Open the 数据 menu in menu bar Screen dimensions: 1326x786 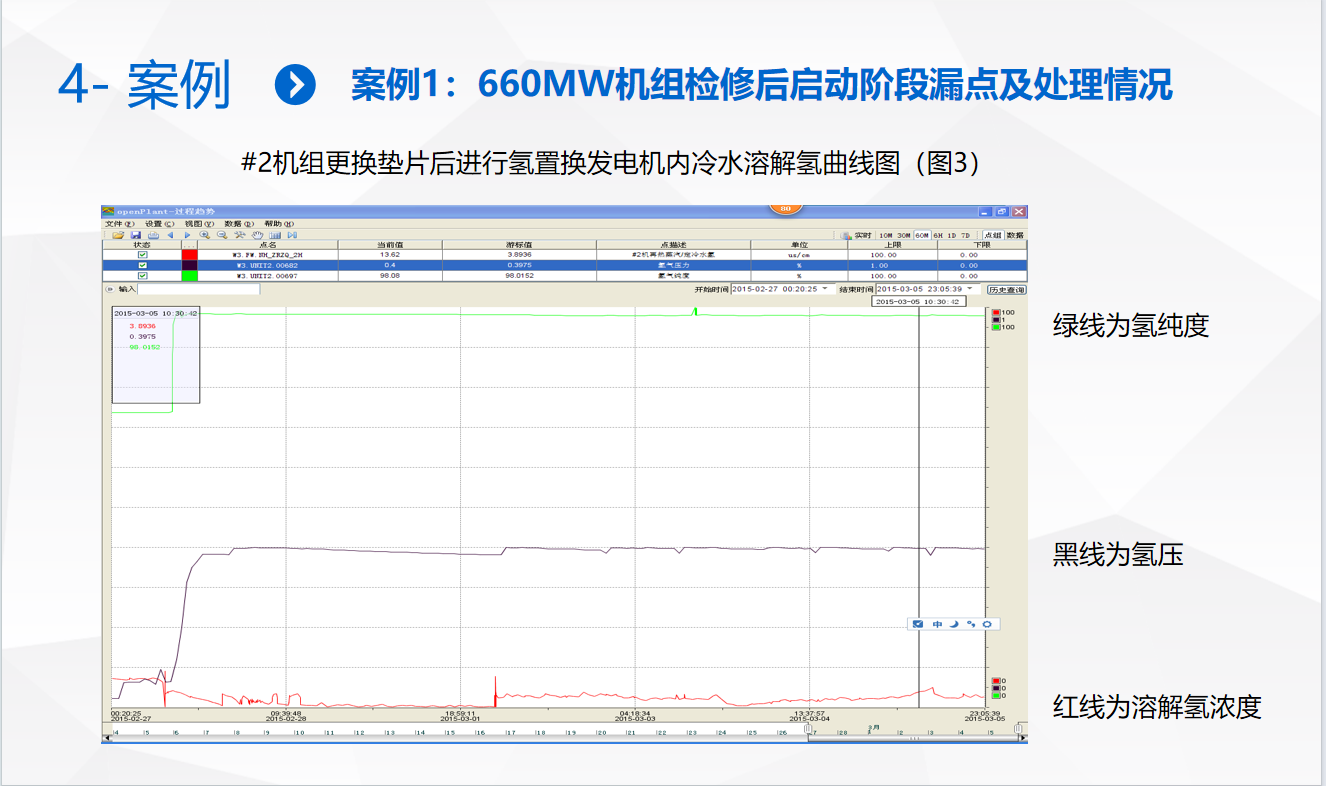coord(237,224)
